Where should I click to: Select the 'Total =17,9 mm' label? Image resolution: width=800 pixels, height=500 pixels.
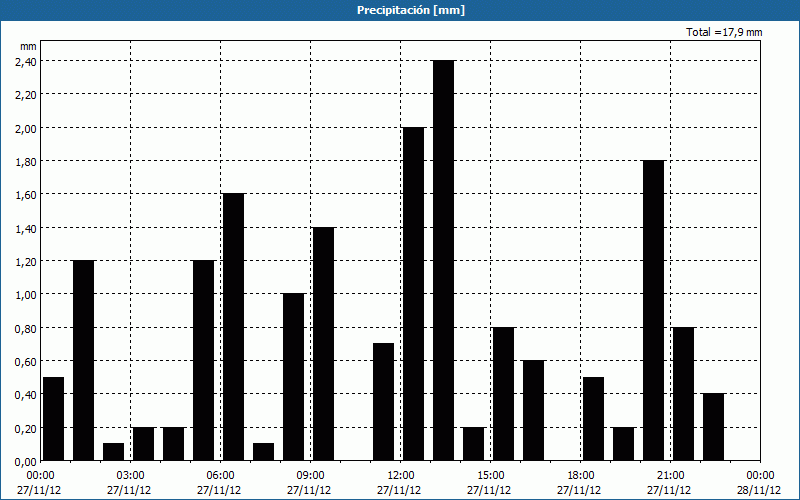click(x=724, y=32)
